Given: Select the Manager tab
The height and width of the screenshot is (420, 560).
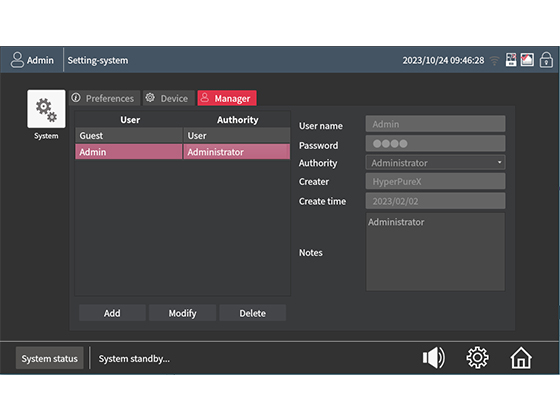Looking at the screenshot, I should coord(227,98).
